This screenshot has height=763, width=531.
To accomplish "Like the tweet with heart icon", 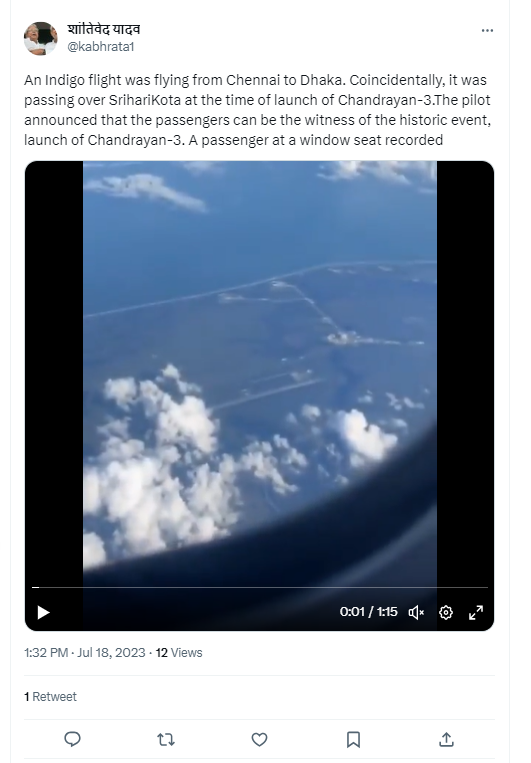I will coord(259,739).
